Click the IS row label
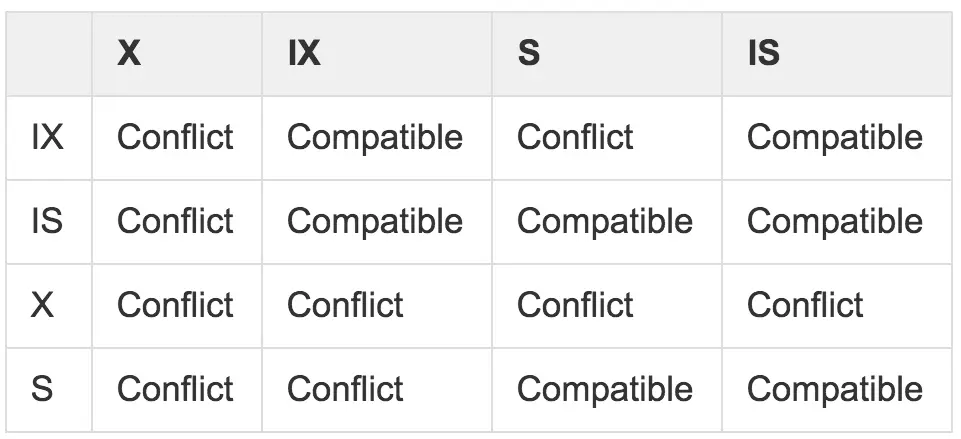961x439 pixels. coord(47,221)
